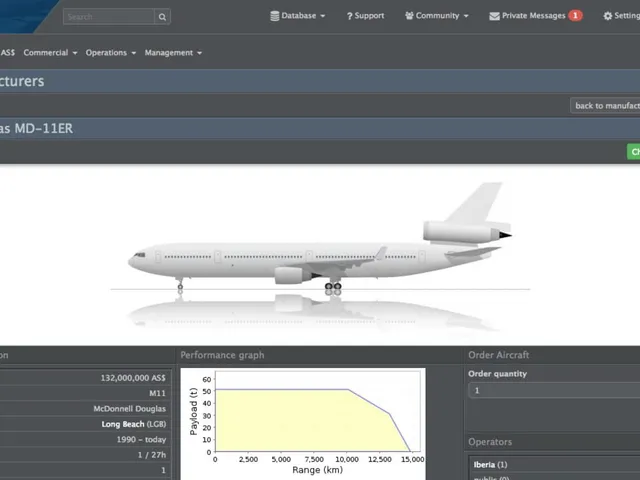Click the back to manufacturers button

click(605, 106)
